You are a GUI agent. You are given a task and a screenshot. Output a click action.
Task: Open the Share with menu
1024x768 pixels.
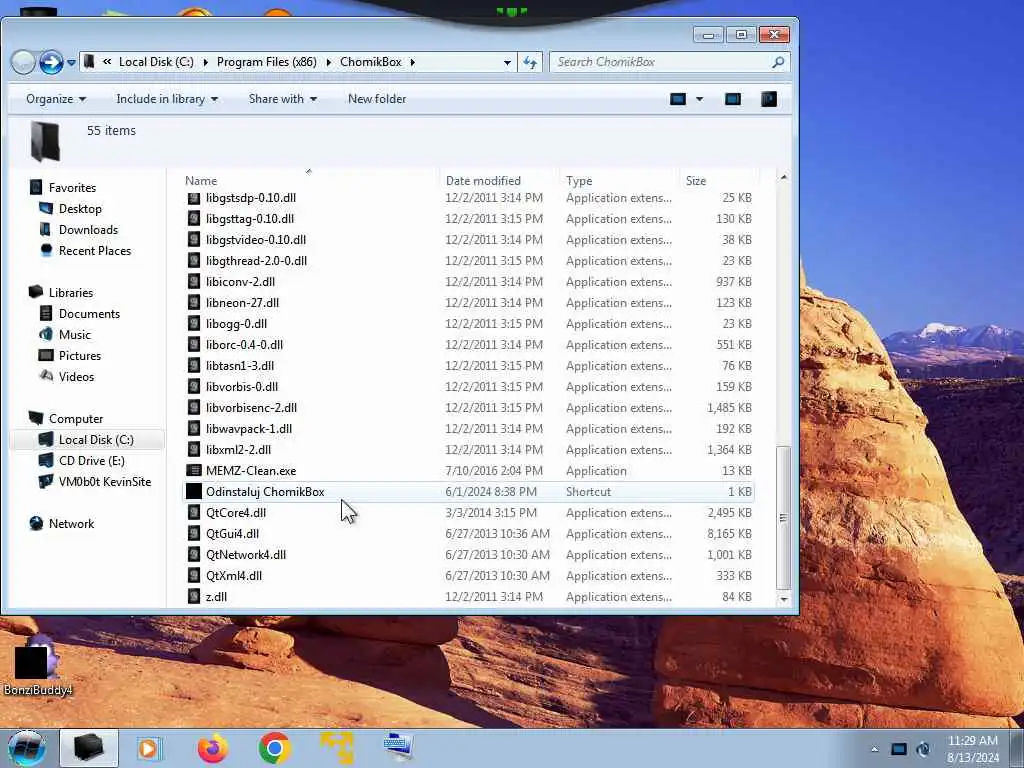pyautogui.click(x=282, y=99)
